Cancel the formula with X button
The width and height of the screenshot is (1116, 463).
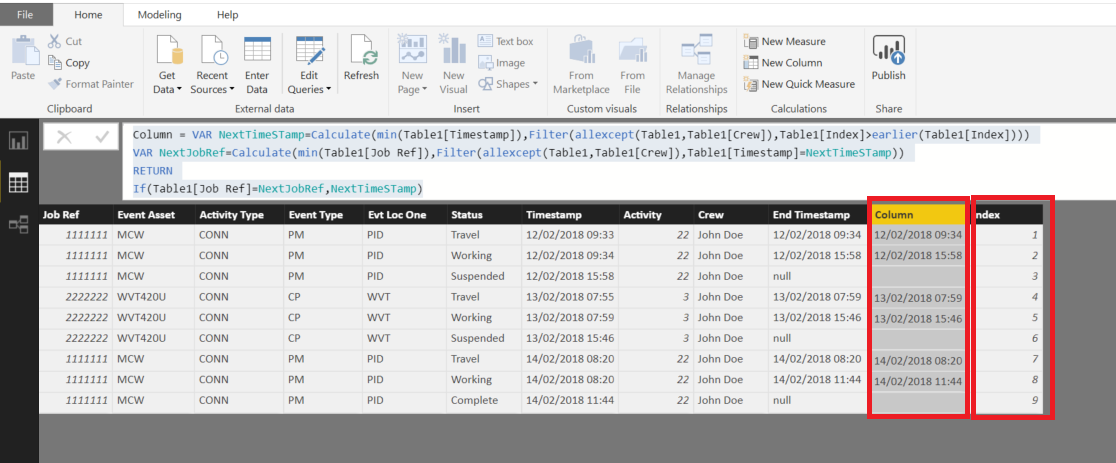coord(64,137)
